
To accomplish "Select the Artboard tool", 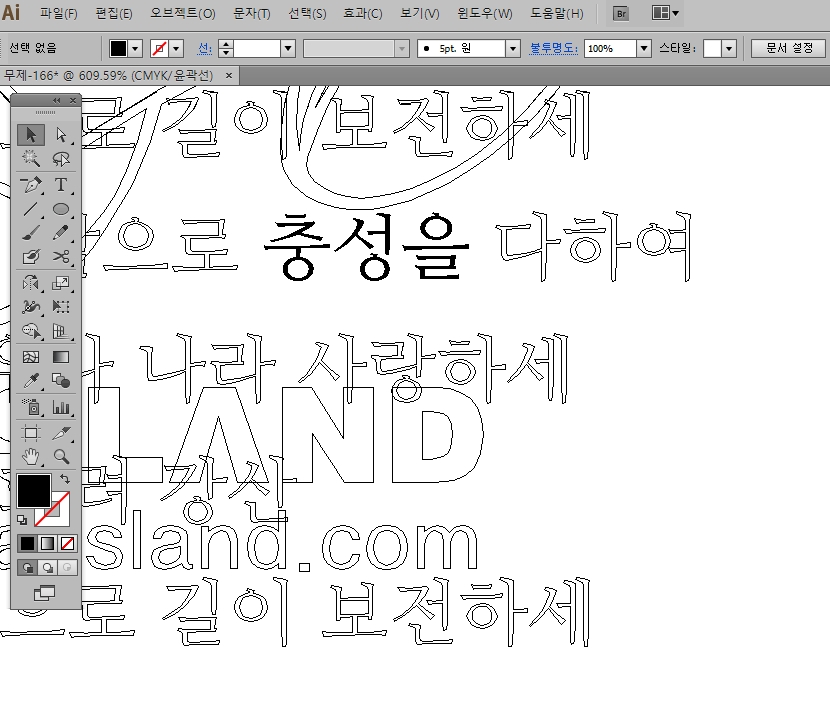I will 31,433.
